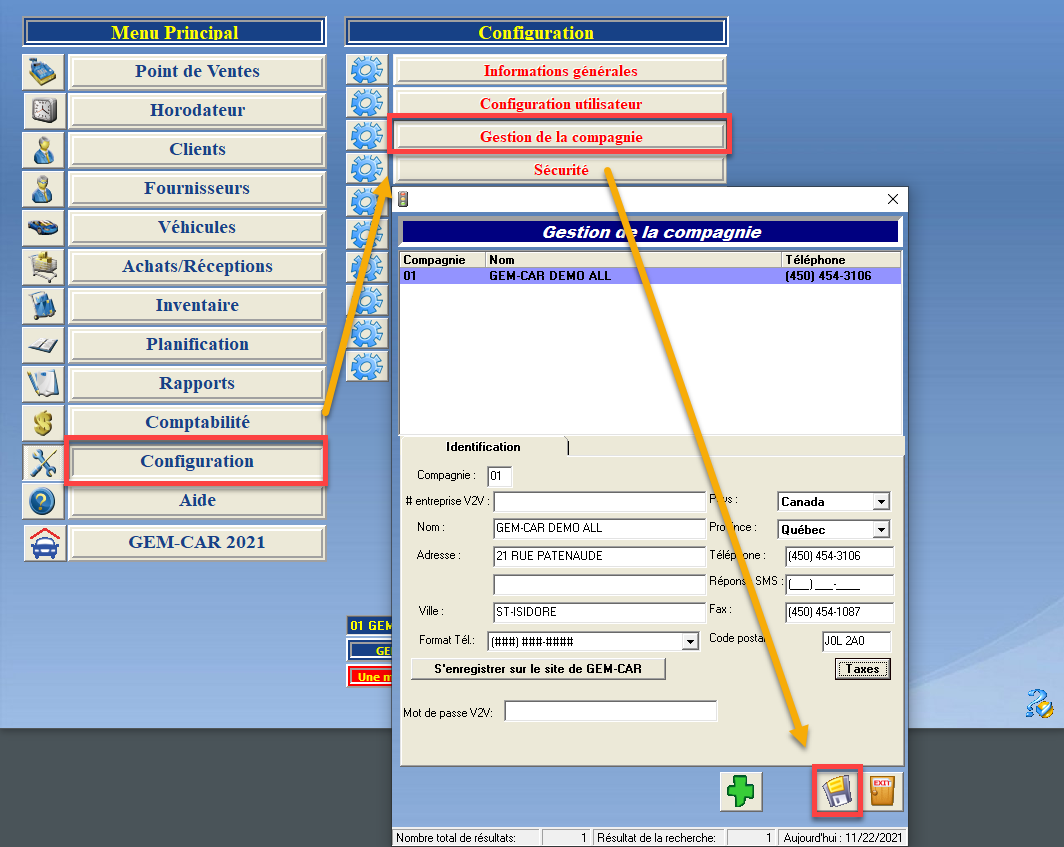Click S'enregistrer sur le site de GEM-CAR

[538, 669]
